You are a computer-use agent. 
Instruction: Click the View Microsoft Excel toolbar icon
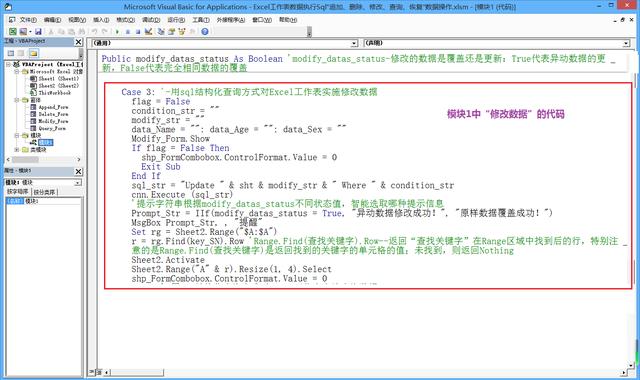(13, 31)
